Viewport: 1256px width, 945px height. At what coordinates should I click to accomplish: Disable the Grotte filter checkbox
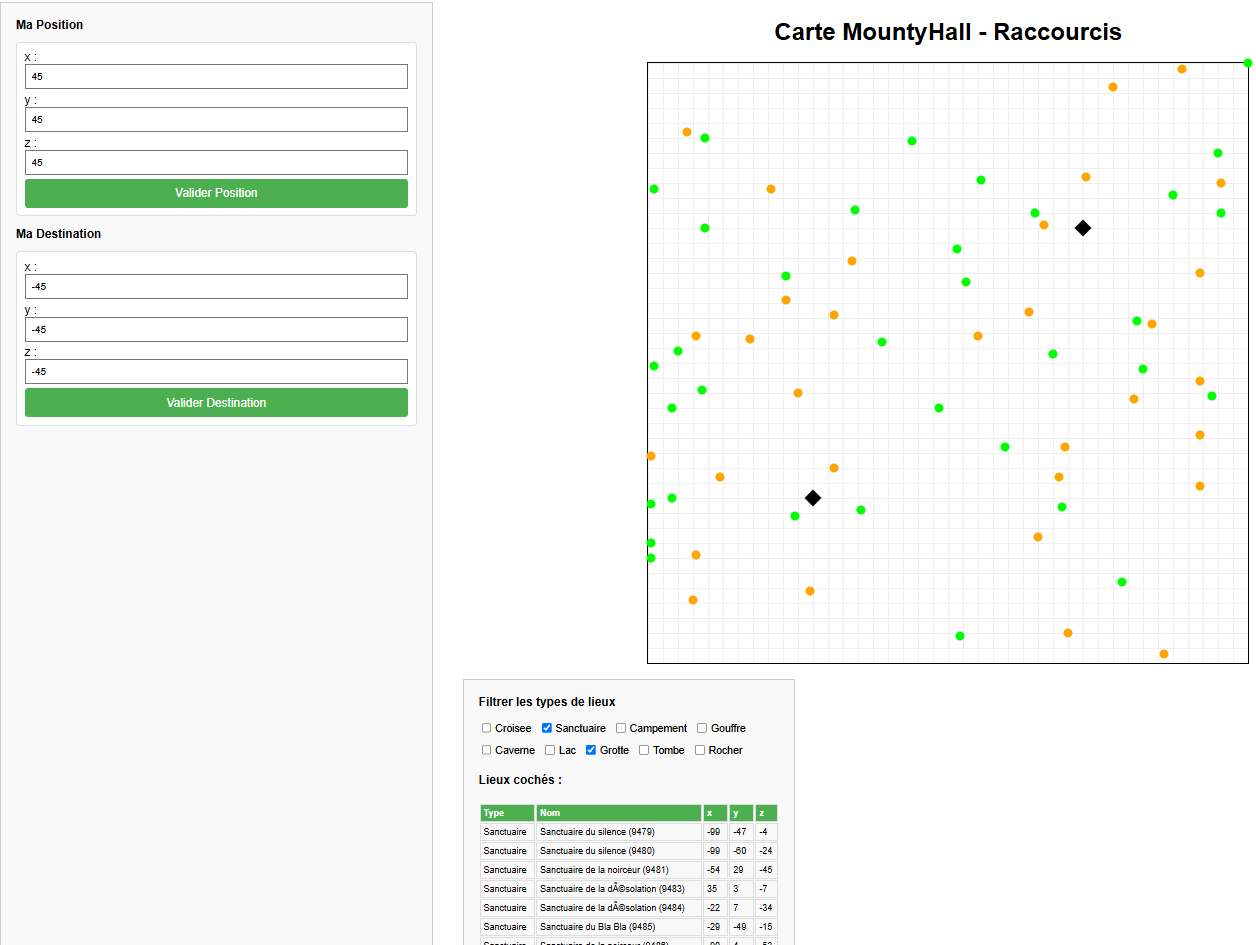point(591,750)
